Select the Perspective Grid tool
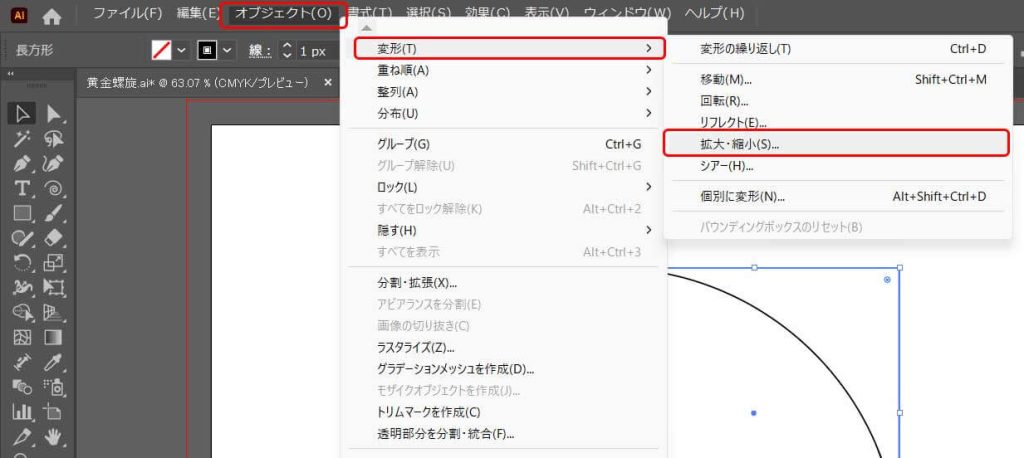Image resolution: width=1024 pixels, height=458 pixels. click(x=54, y=312)
